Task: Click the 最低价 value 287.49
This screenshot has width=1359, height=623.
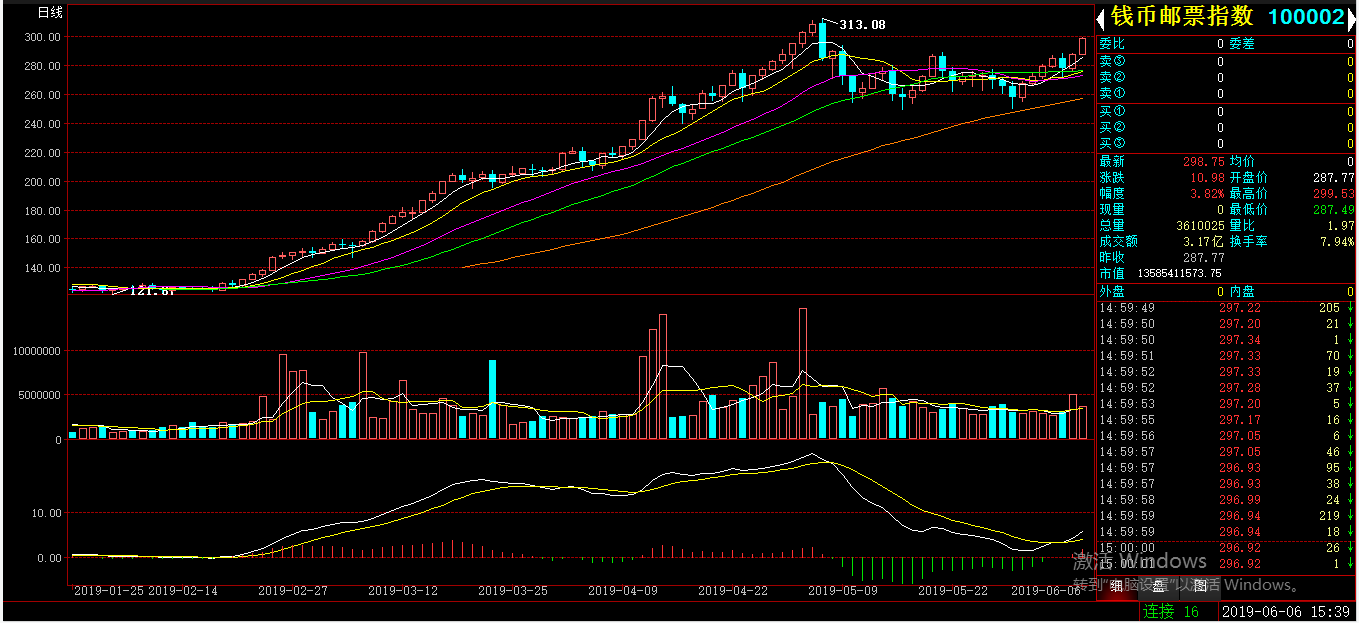Action: point(1333,209)
